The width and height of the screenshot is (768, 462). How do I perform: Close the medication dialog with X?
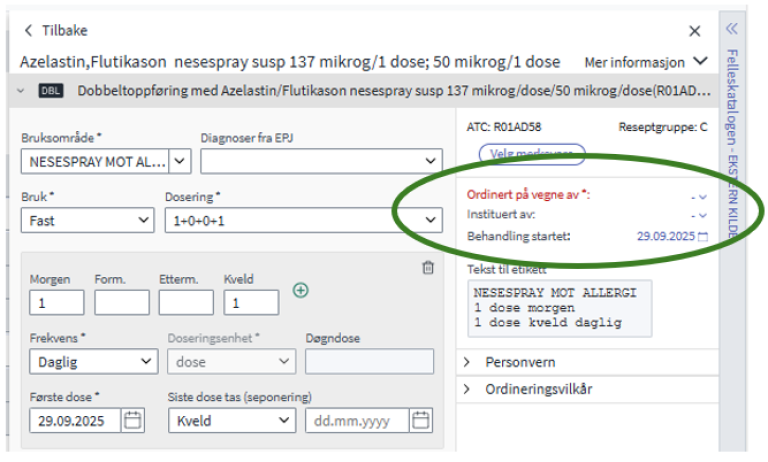point(695,32)
